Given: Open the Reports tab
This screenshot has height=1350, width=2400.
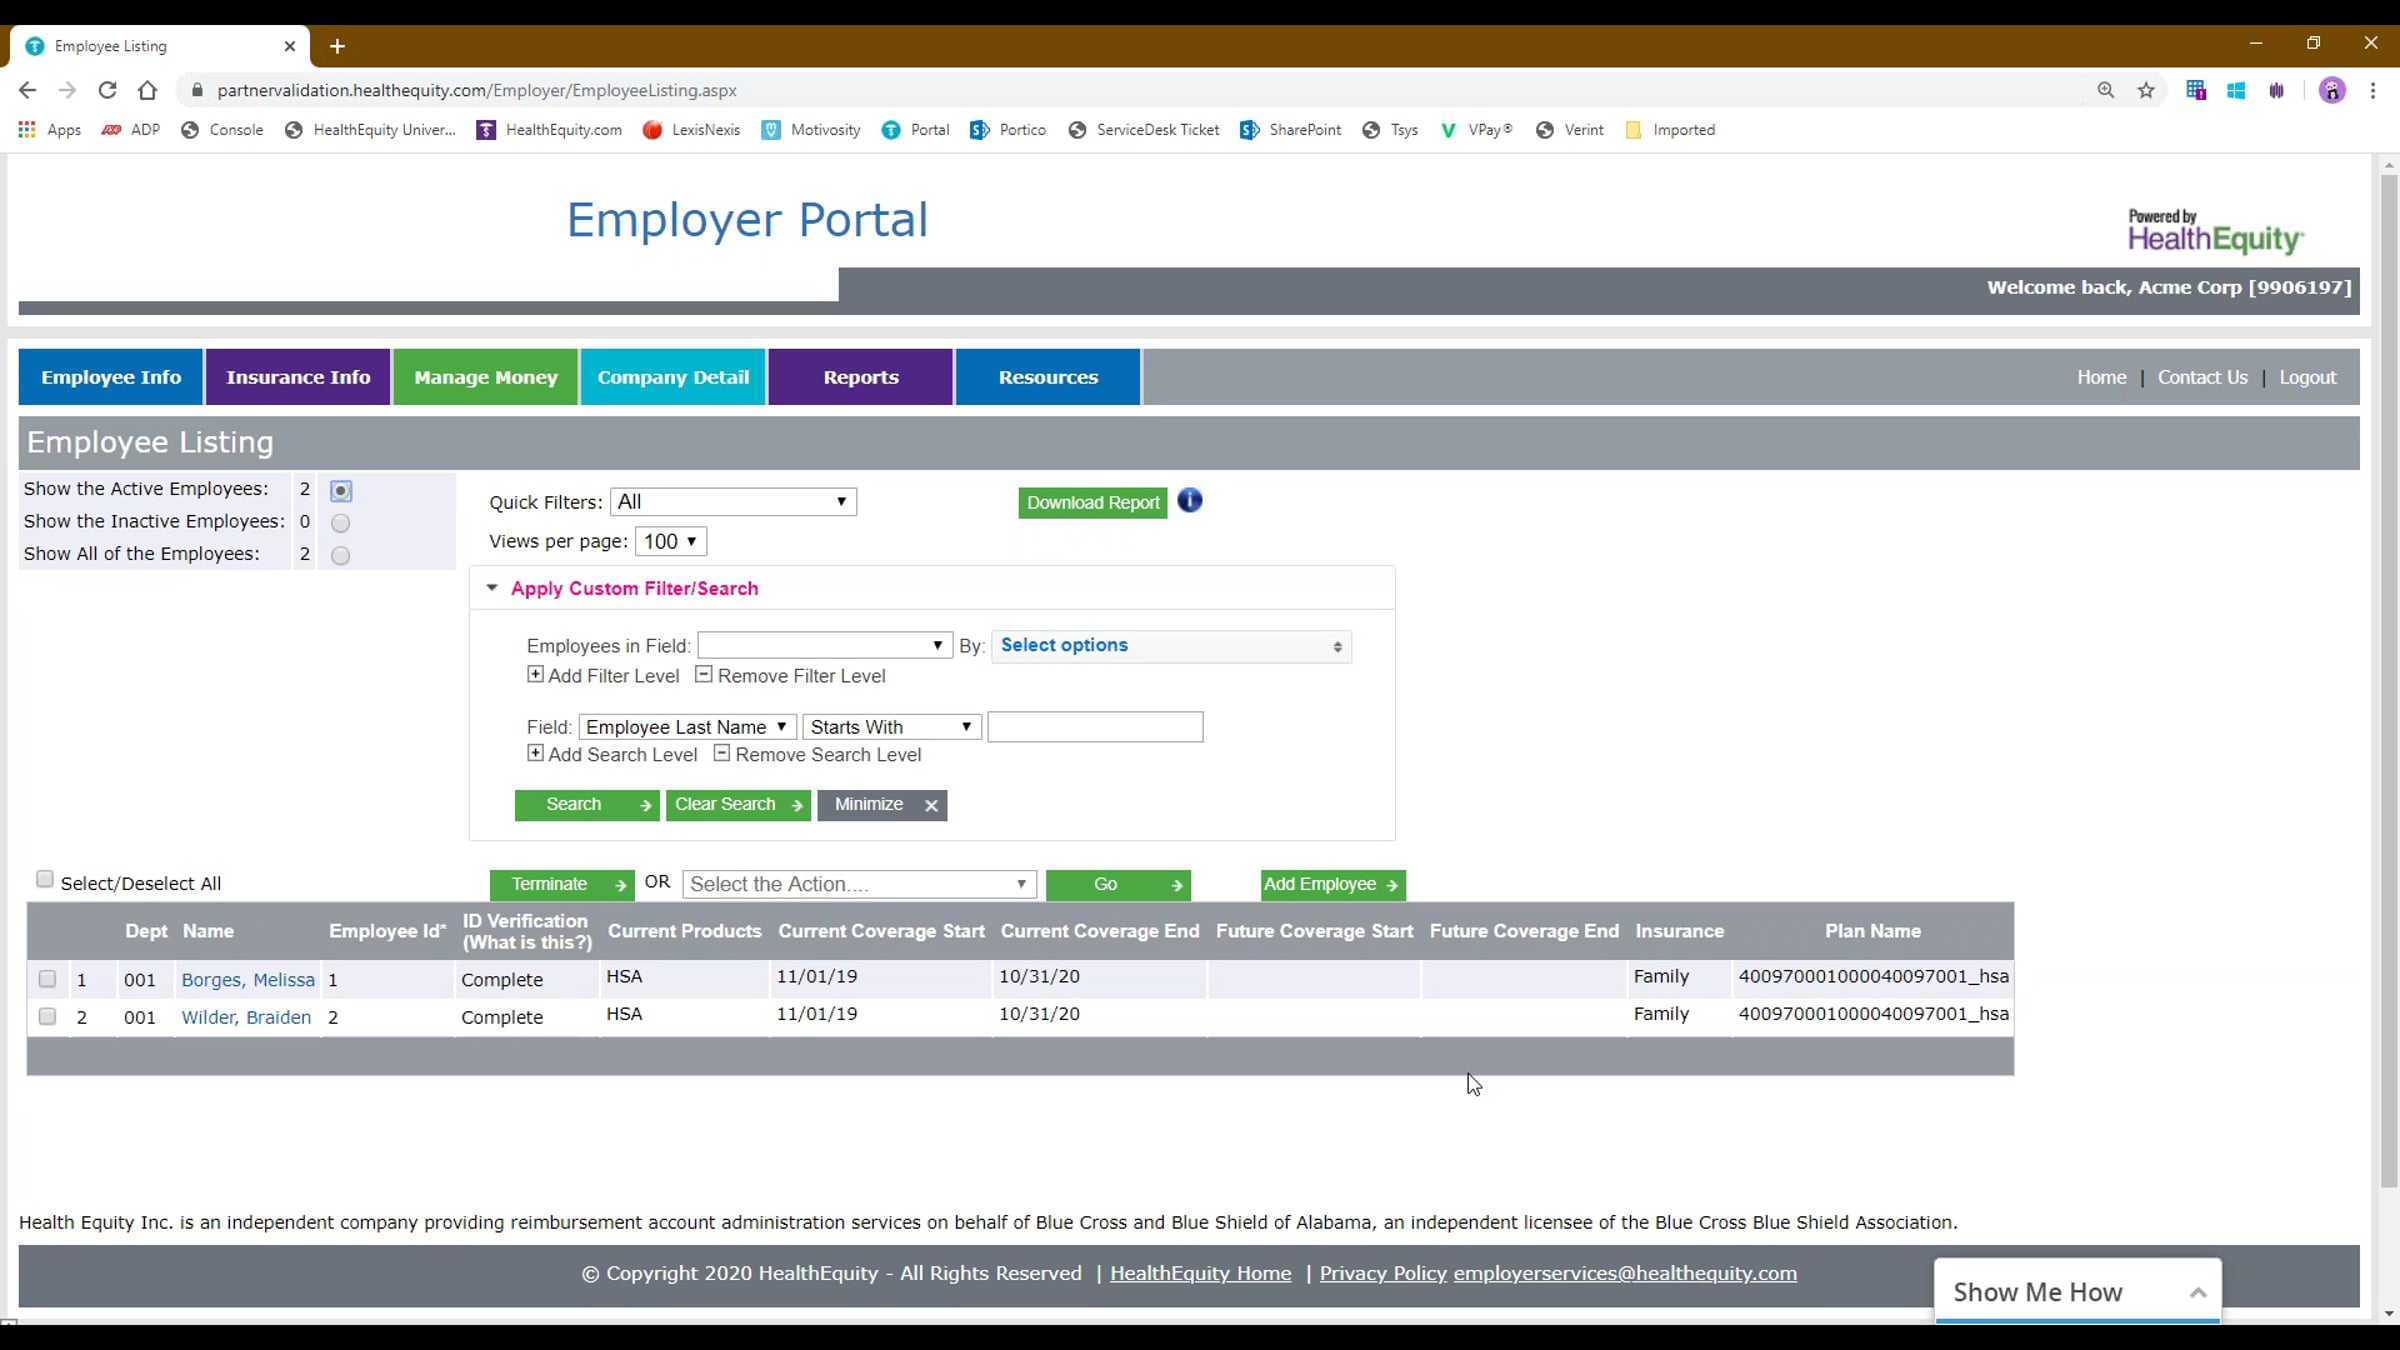Looking at the screenshot, I should coord(861,377).
